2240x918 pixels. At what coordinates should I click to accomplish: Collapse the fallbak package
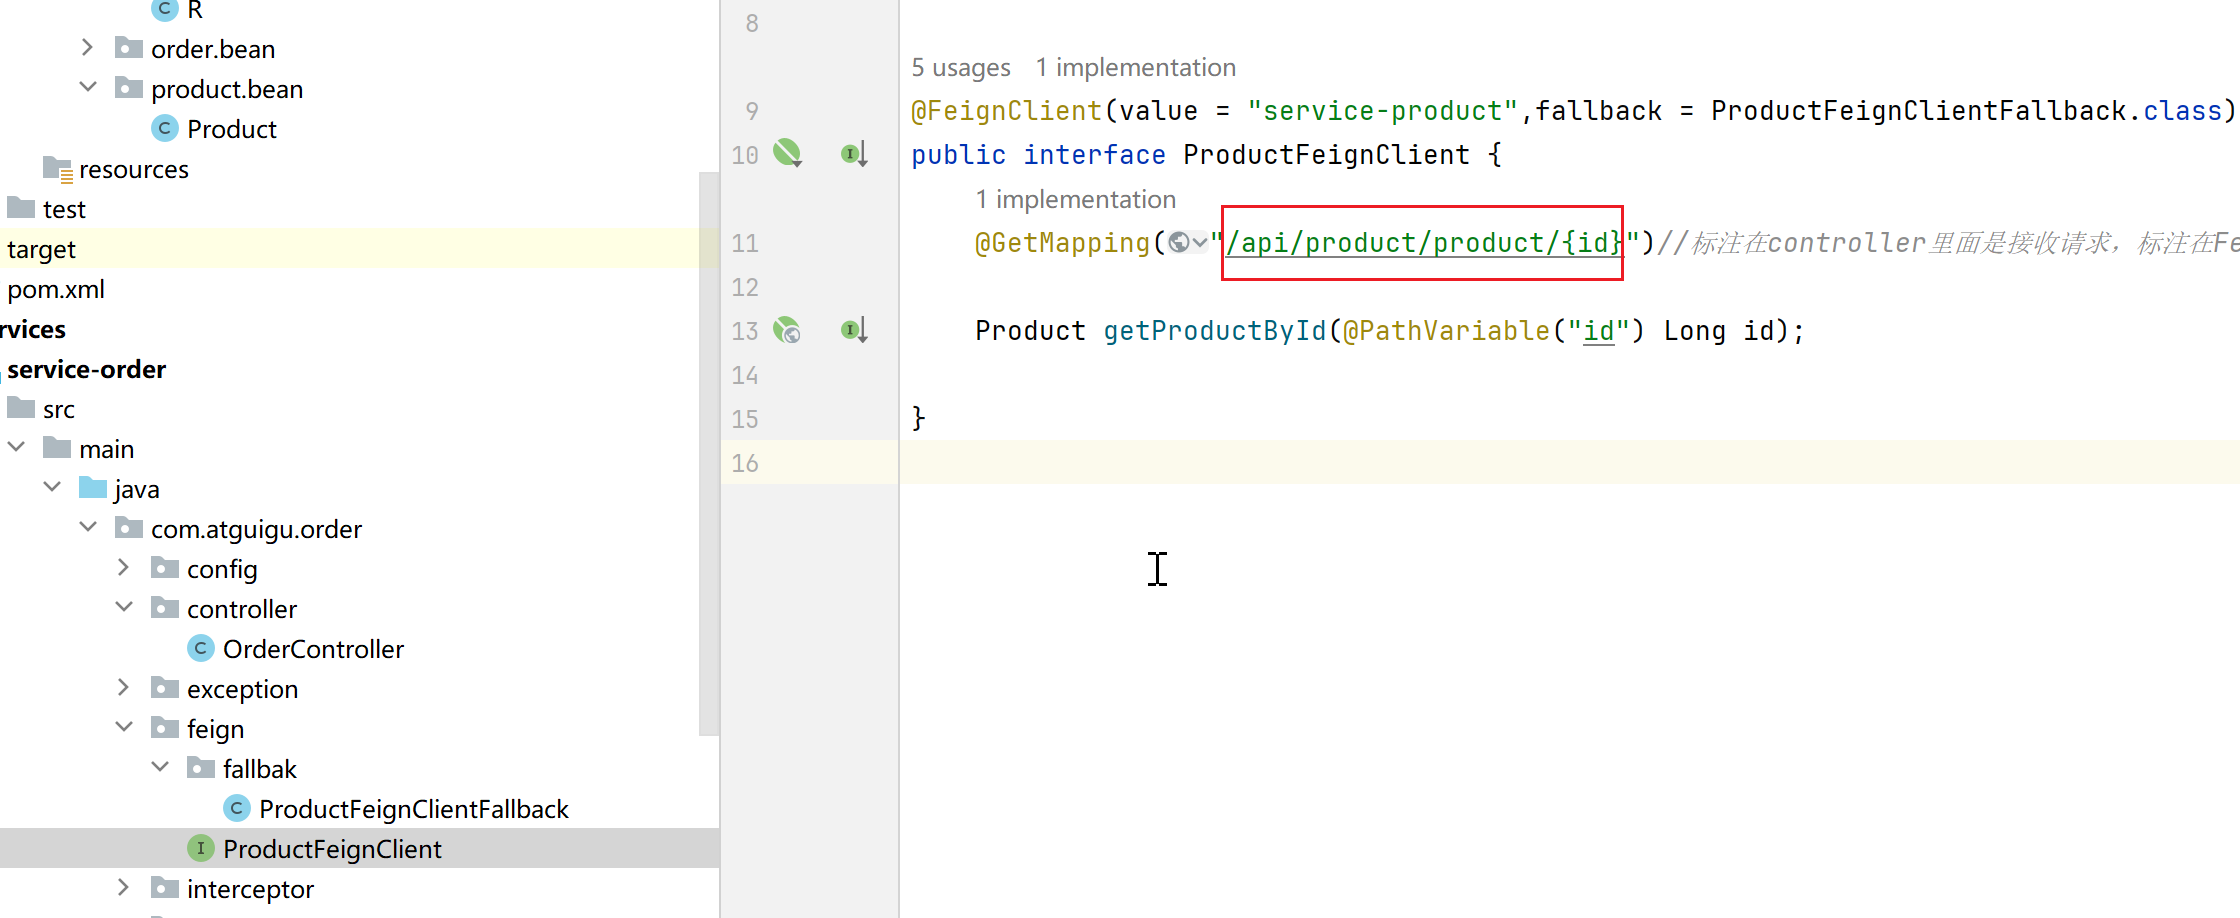[160, 767]
